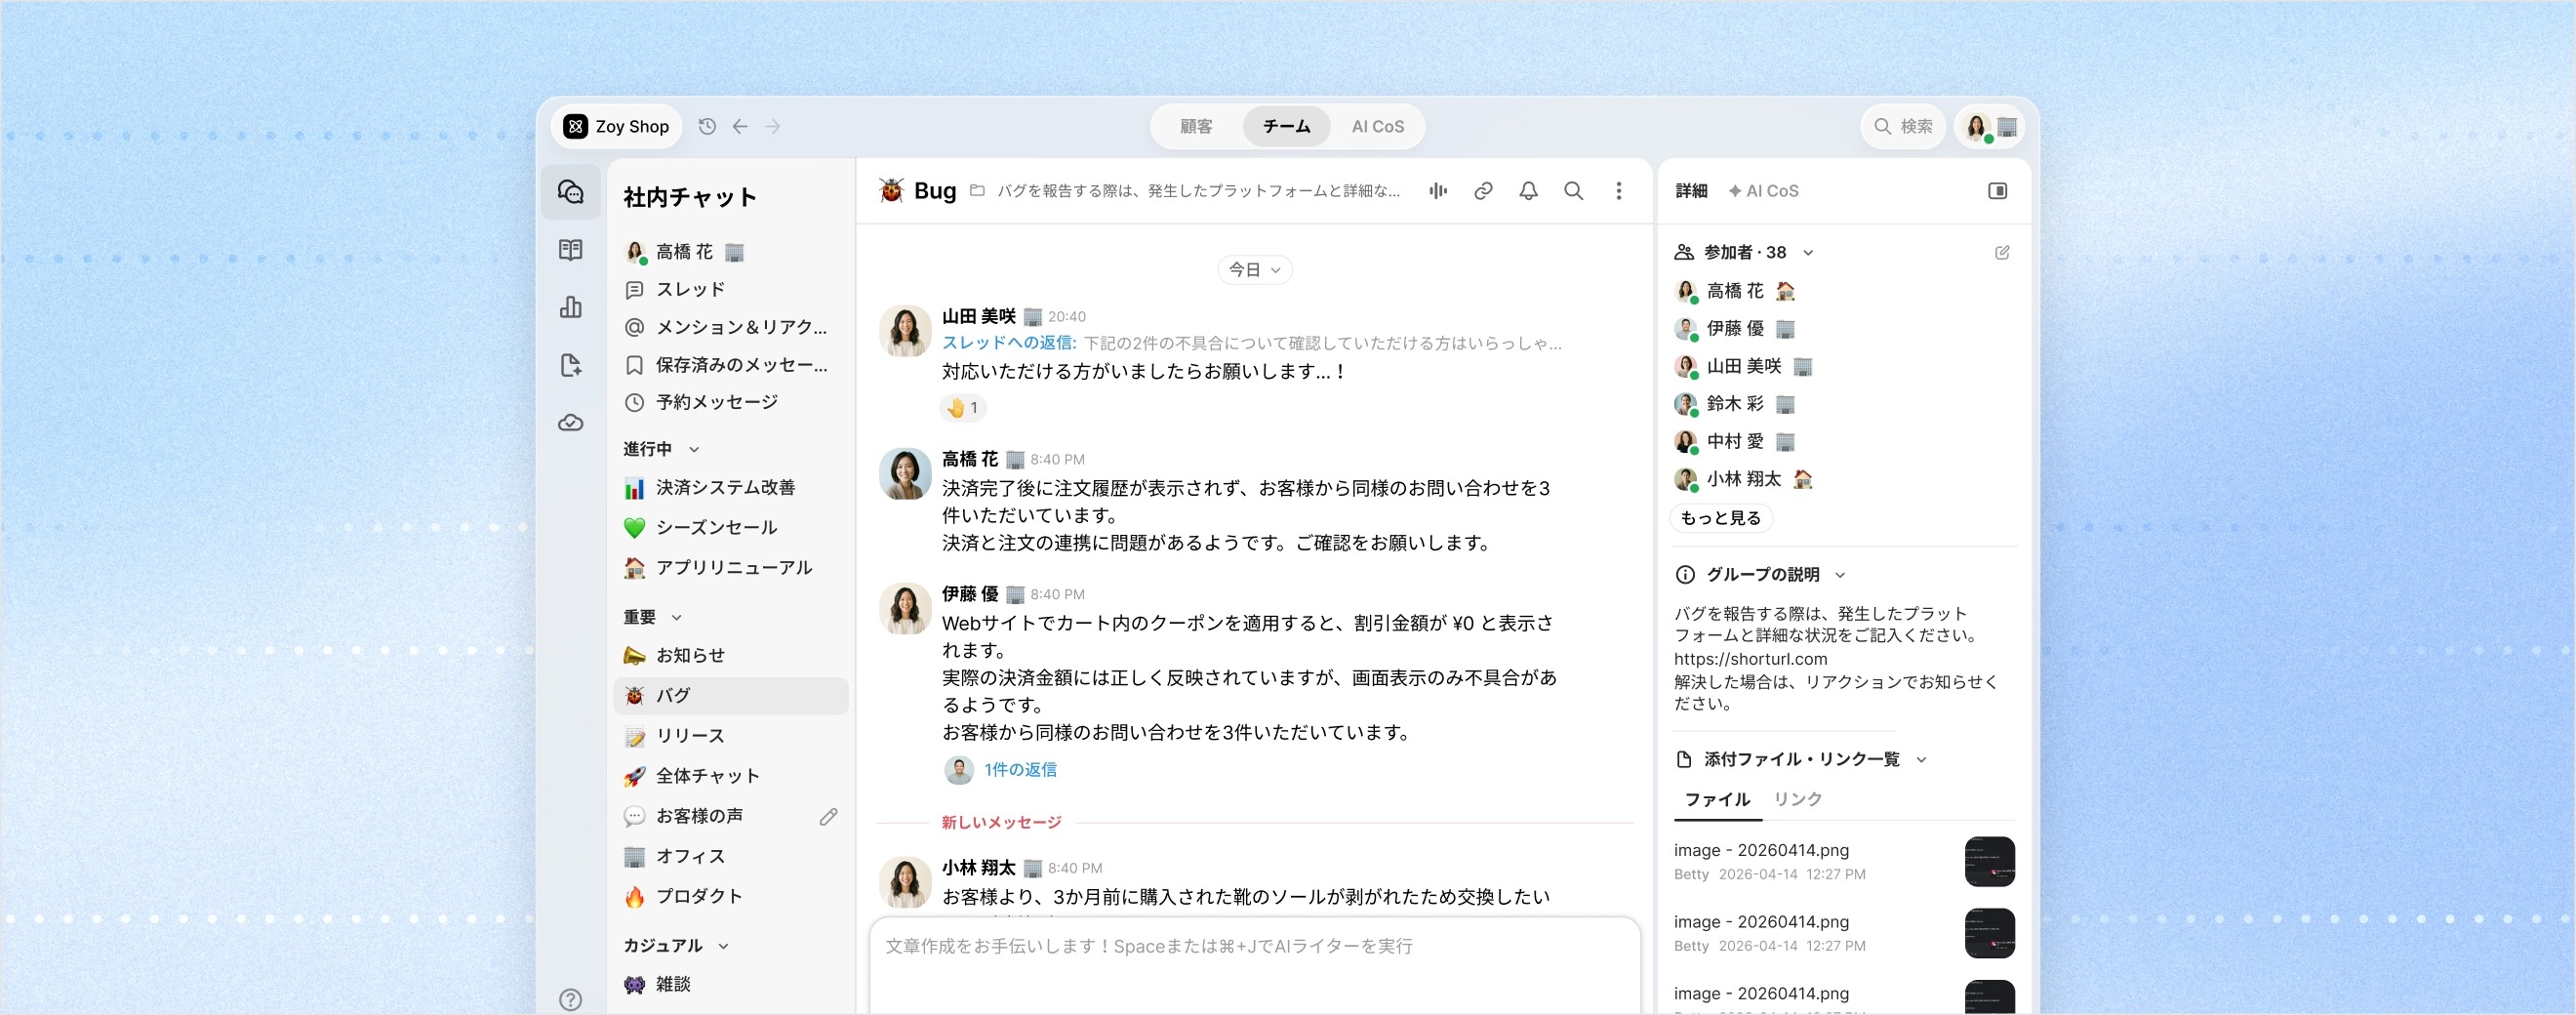Open the cloud icon in left rail
Image resolution: width=2576 pixels, height=1015 pixels.
point(571,423)
